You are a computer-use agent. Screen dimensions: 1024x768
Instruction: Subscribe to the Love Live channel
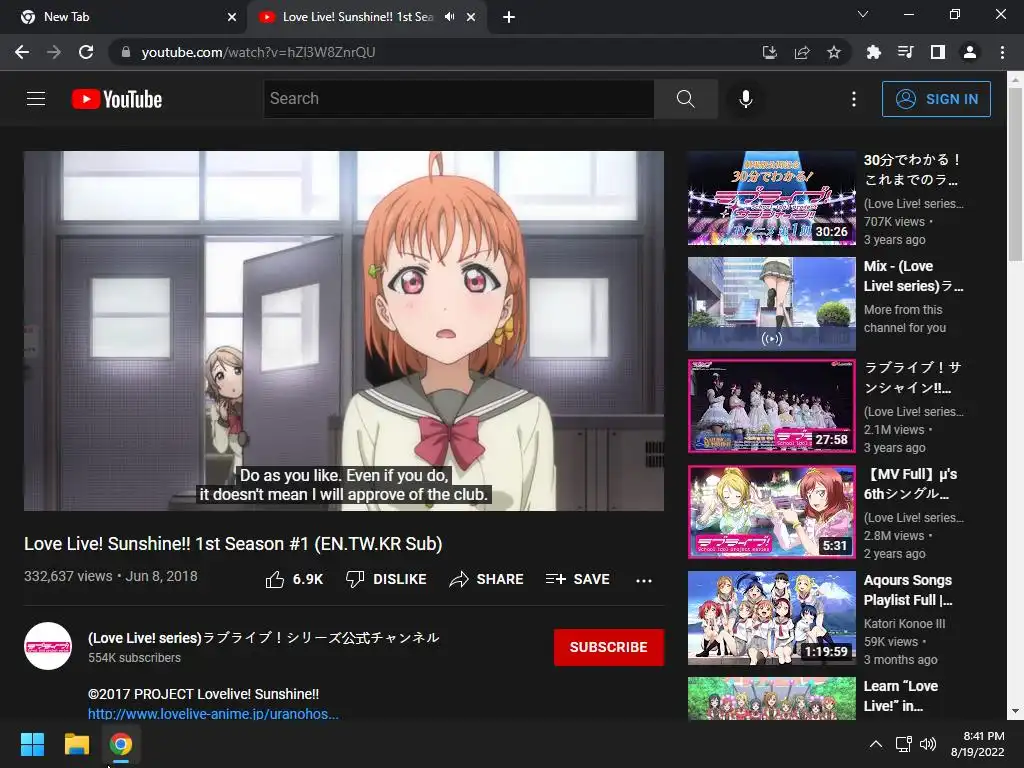[609, 647]
